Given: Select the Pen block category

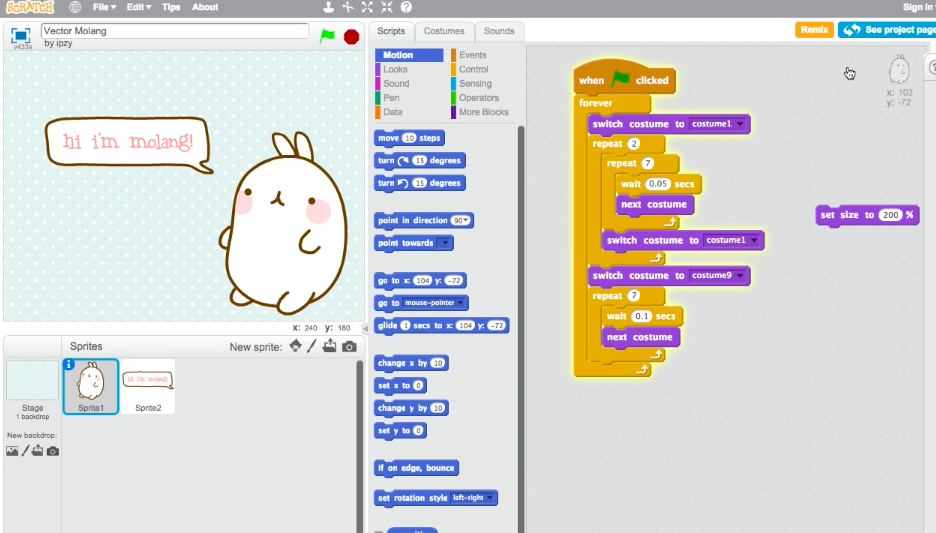Looking at the screenshot, I should pos(391,98).
